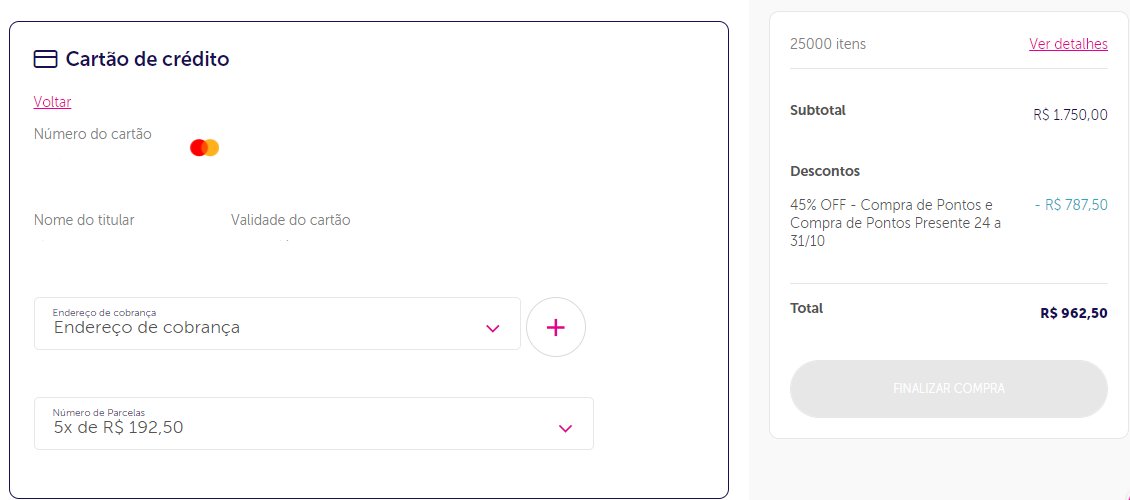The image size is (1130, 500).
Task: Add a new billing address with plus button
Action: click(x=556, y=327)
